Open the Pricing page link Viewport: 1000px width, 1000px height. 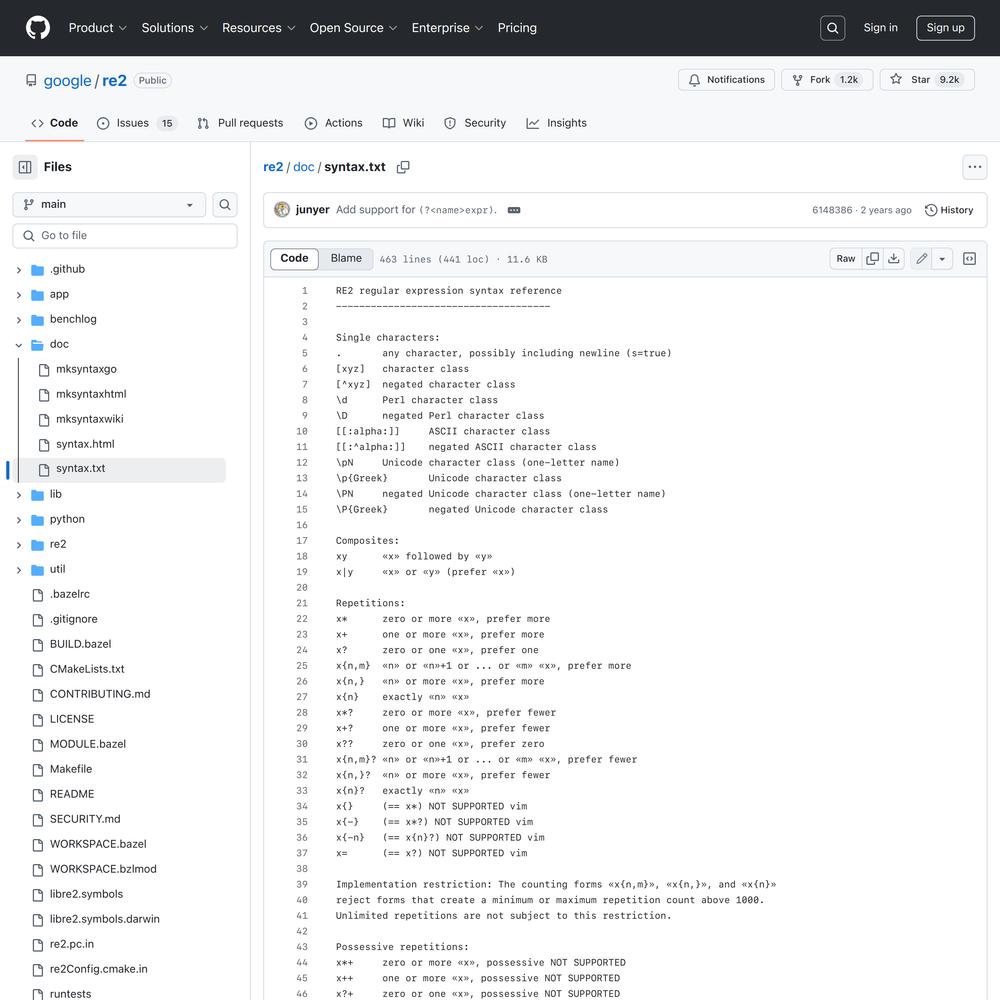pos(517,28)
